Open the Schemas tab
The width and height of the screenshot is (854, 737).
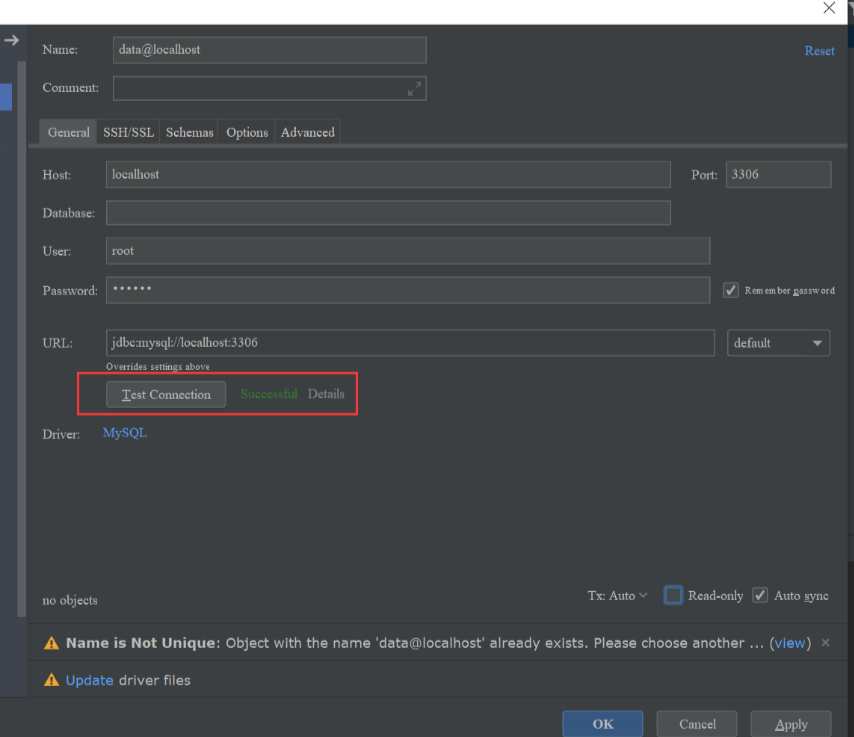point(190,132)
